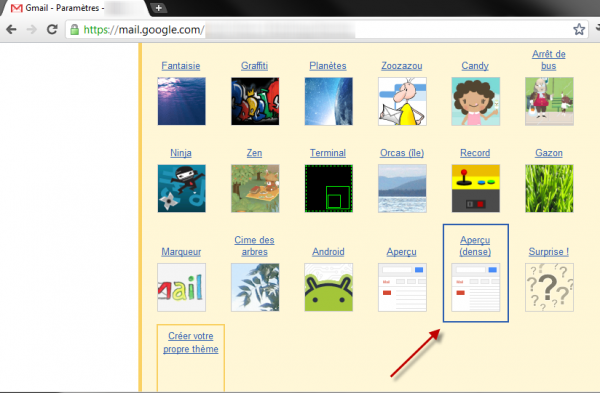Image resolution: width=600 pixels, height=393 pixels.
Task: Click the Marqueur link
Action: [181, 251]
